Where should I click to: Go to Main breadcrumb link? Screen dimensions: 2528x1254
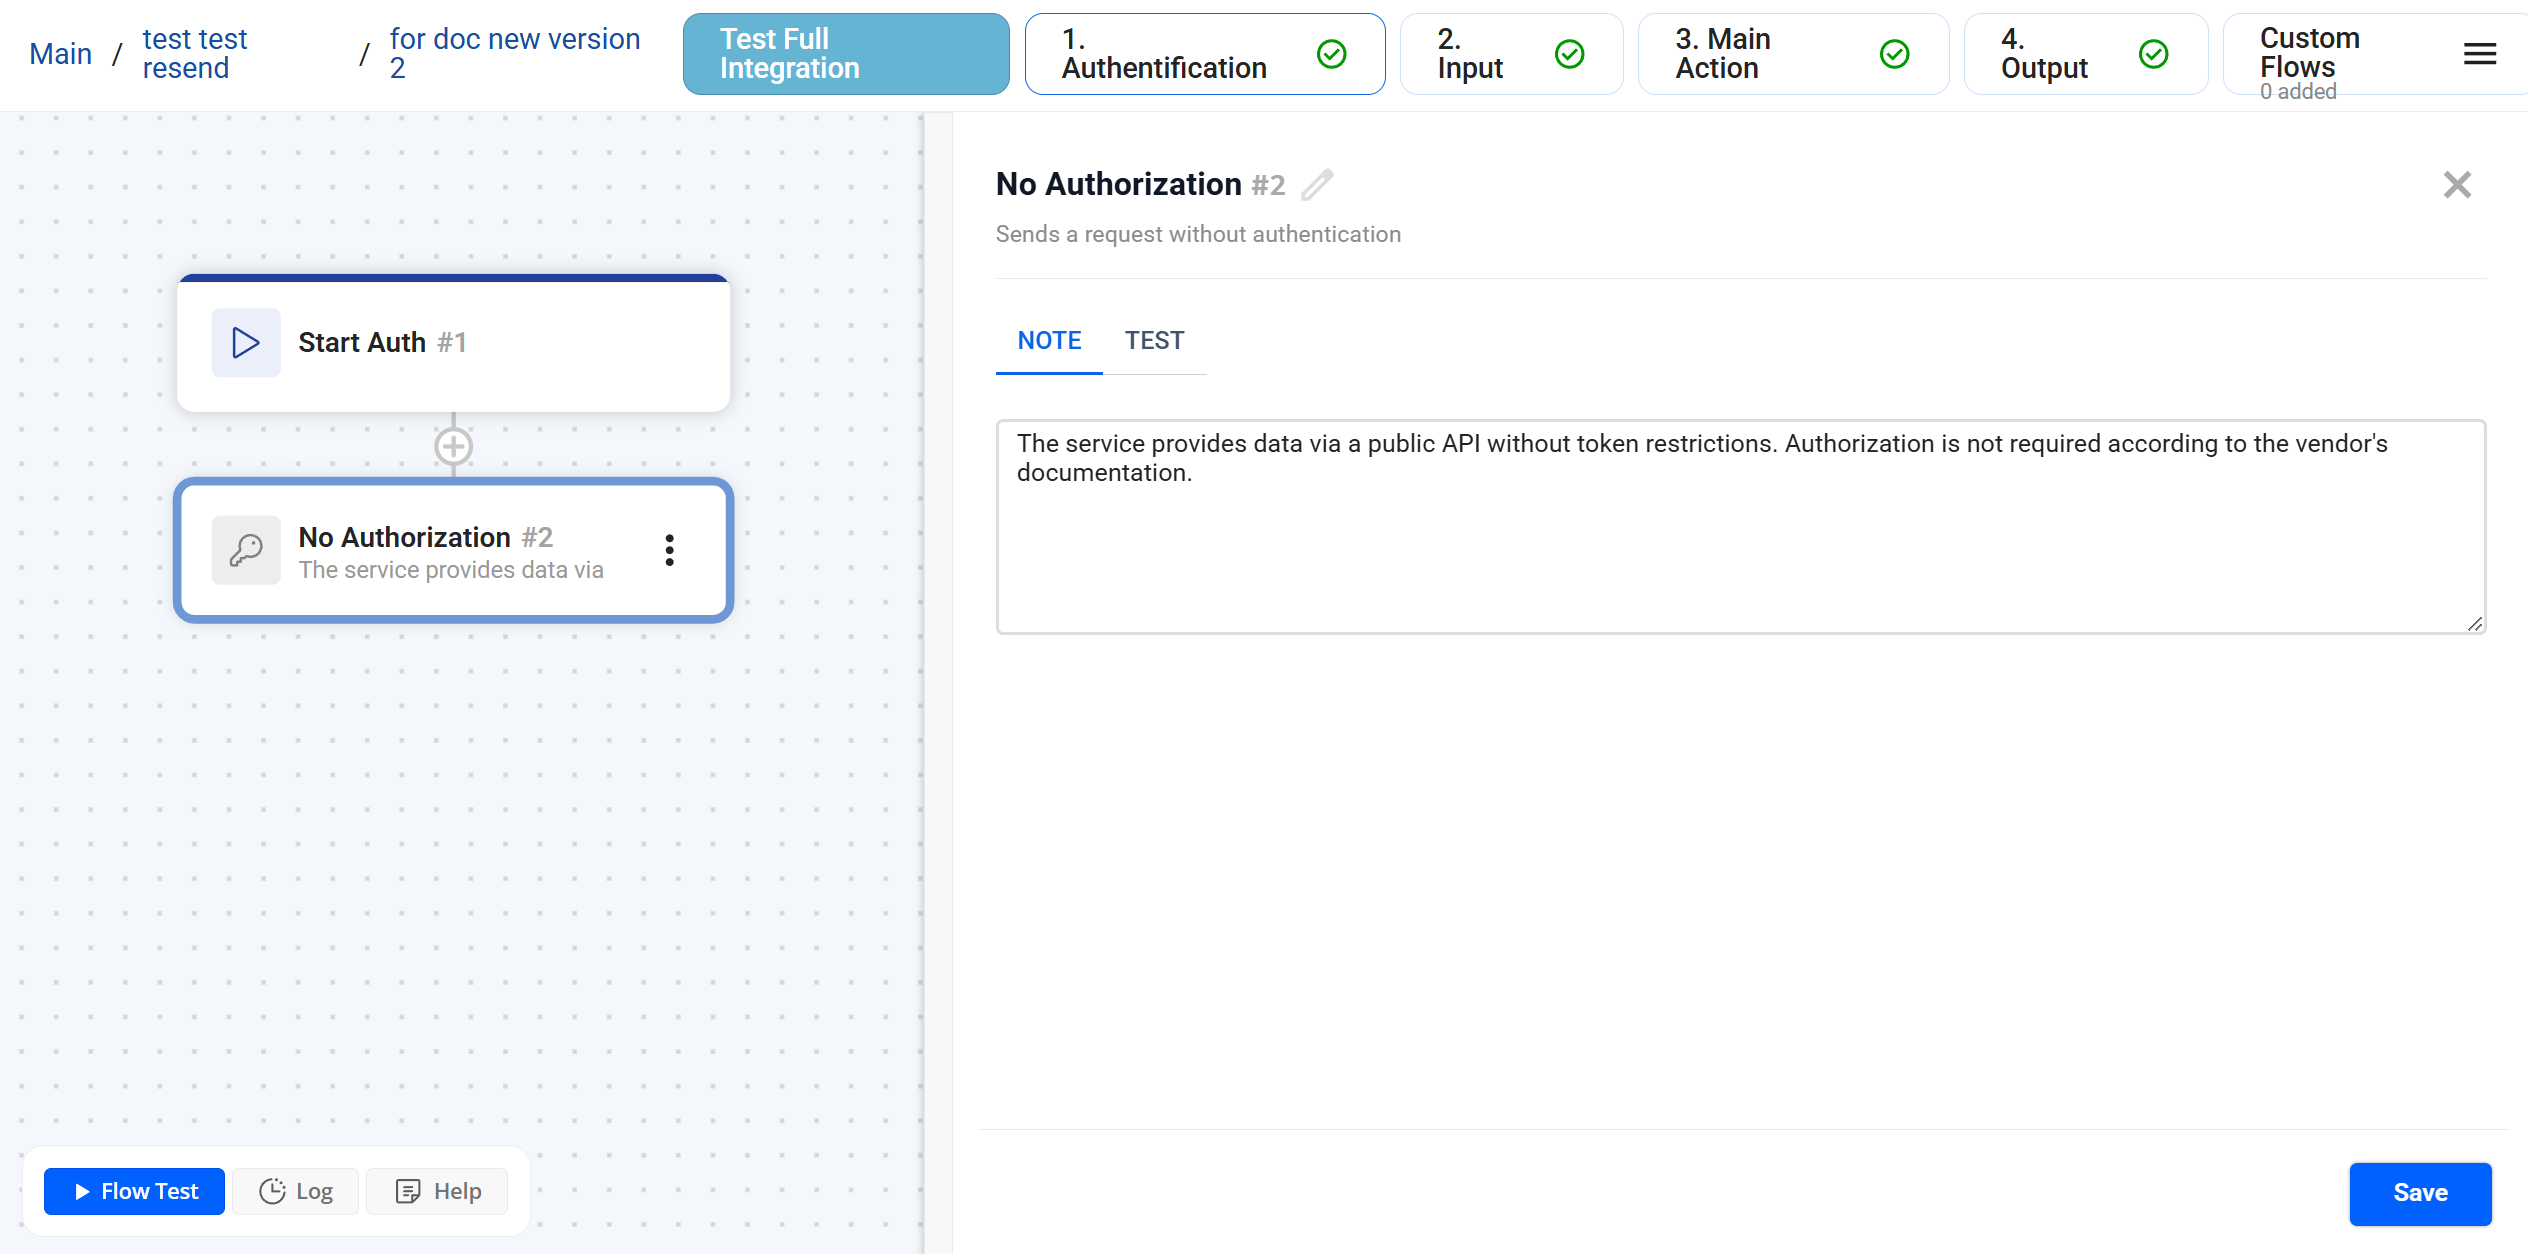60,54
